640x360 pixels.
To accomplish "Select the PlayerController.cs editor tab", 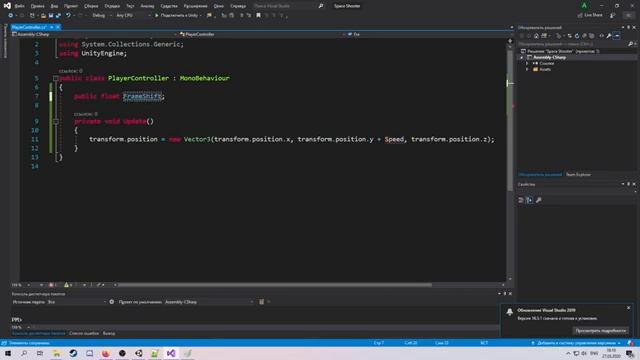I will point(29,27).
